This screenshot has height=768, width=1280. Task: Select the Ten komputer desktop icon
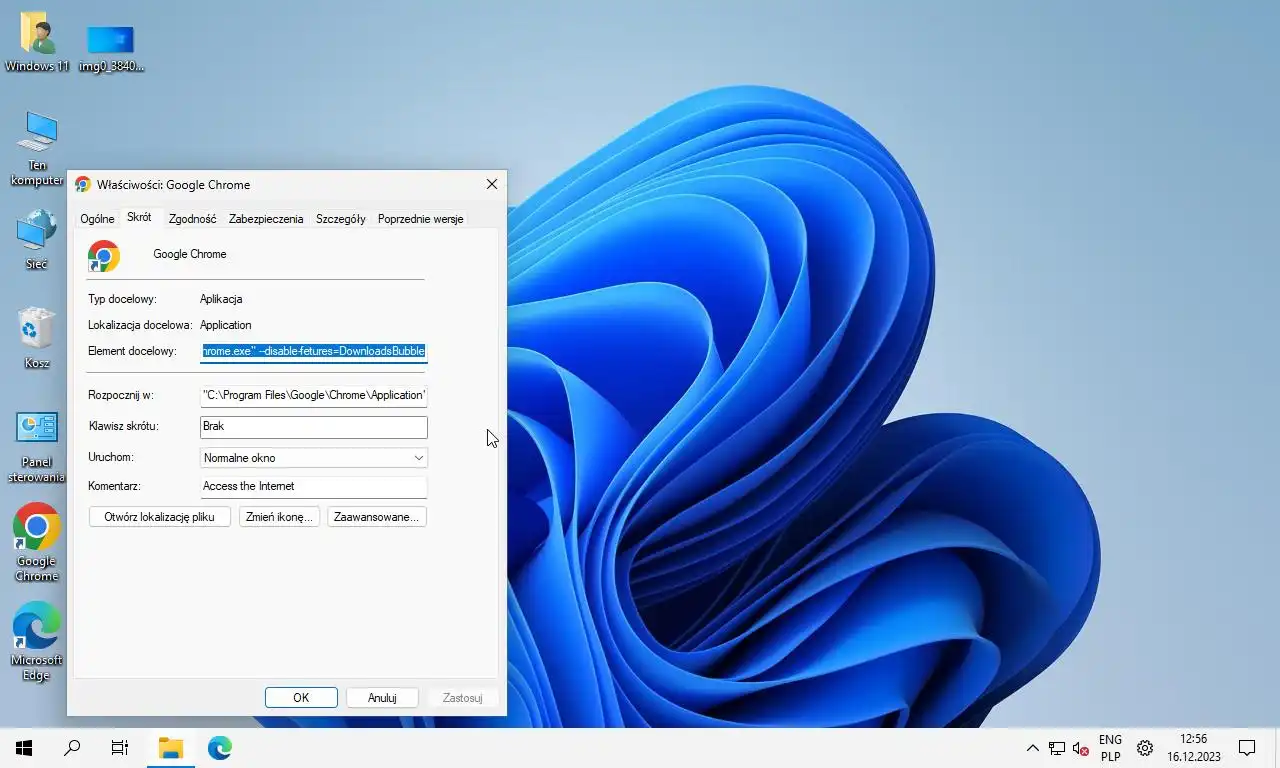pyautogui.click(x=37, y=148)
